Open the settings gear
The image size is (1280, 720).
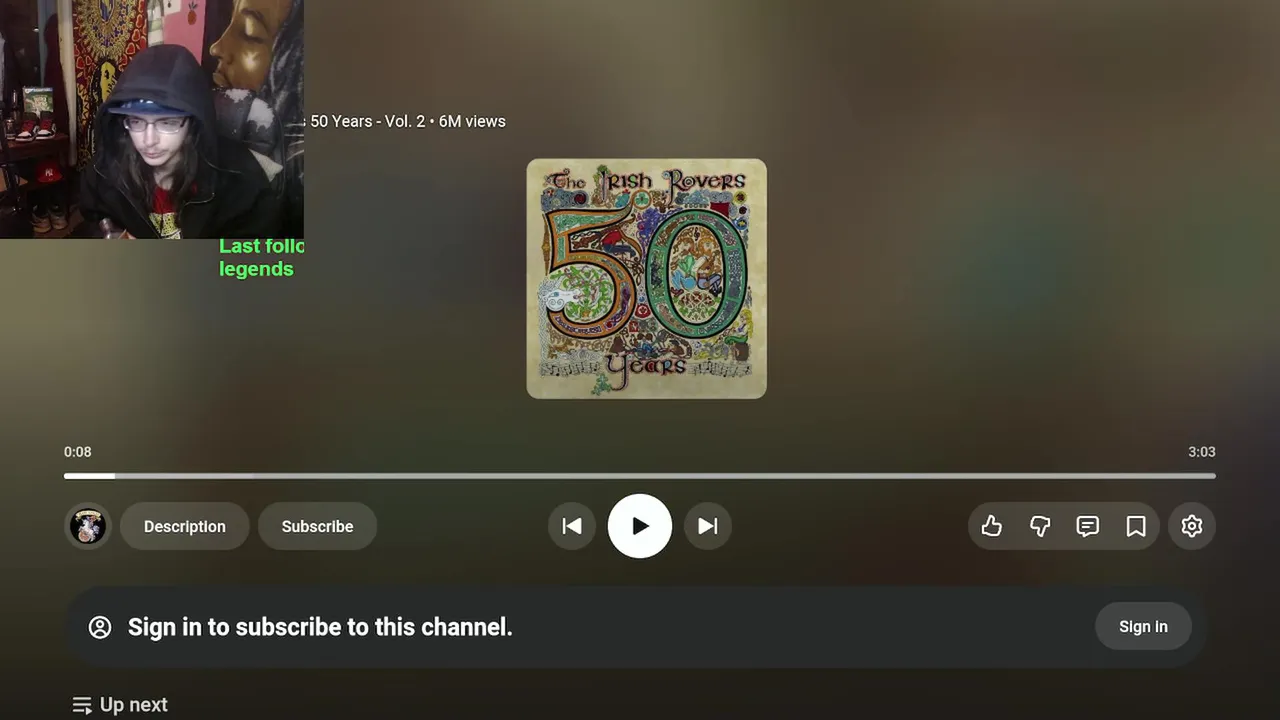(x=1192, y=526)
